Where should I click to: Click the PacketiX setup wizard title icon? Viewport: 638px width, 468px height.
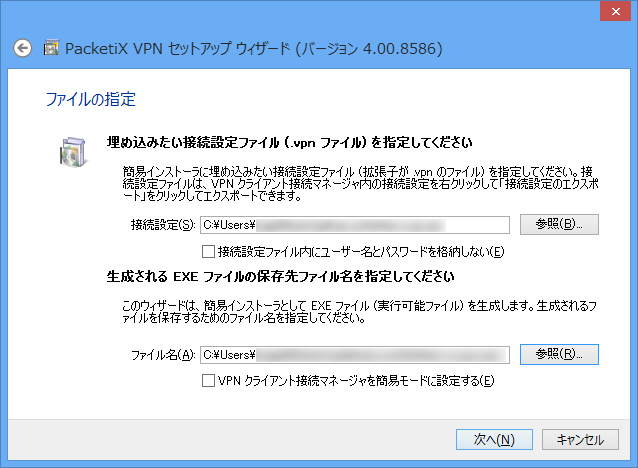[x=51, y=48]
